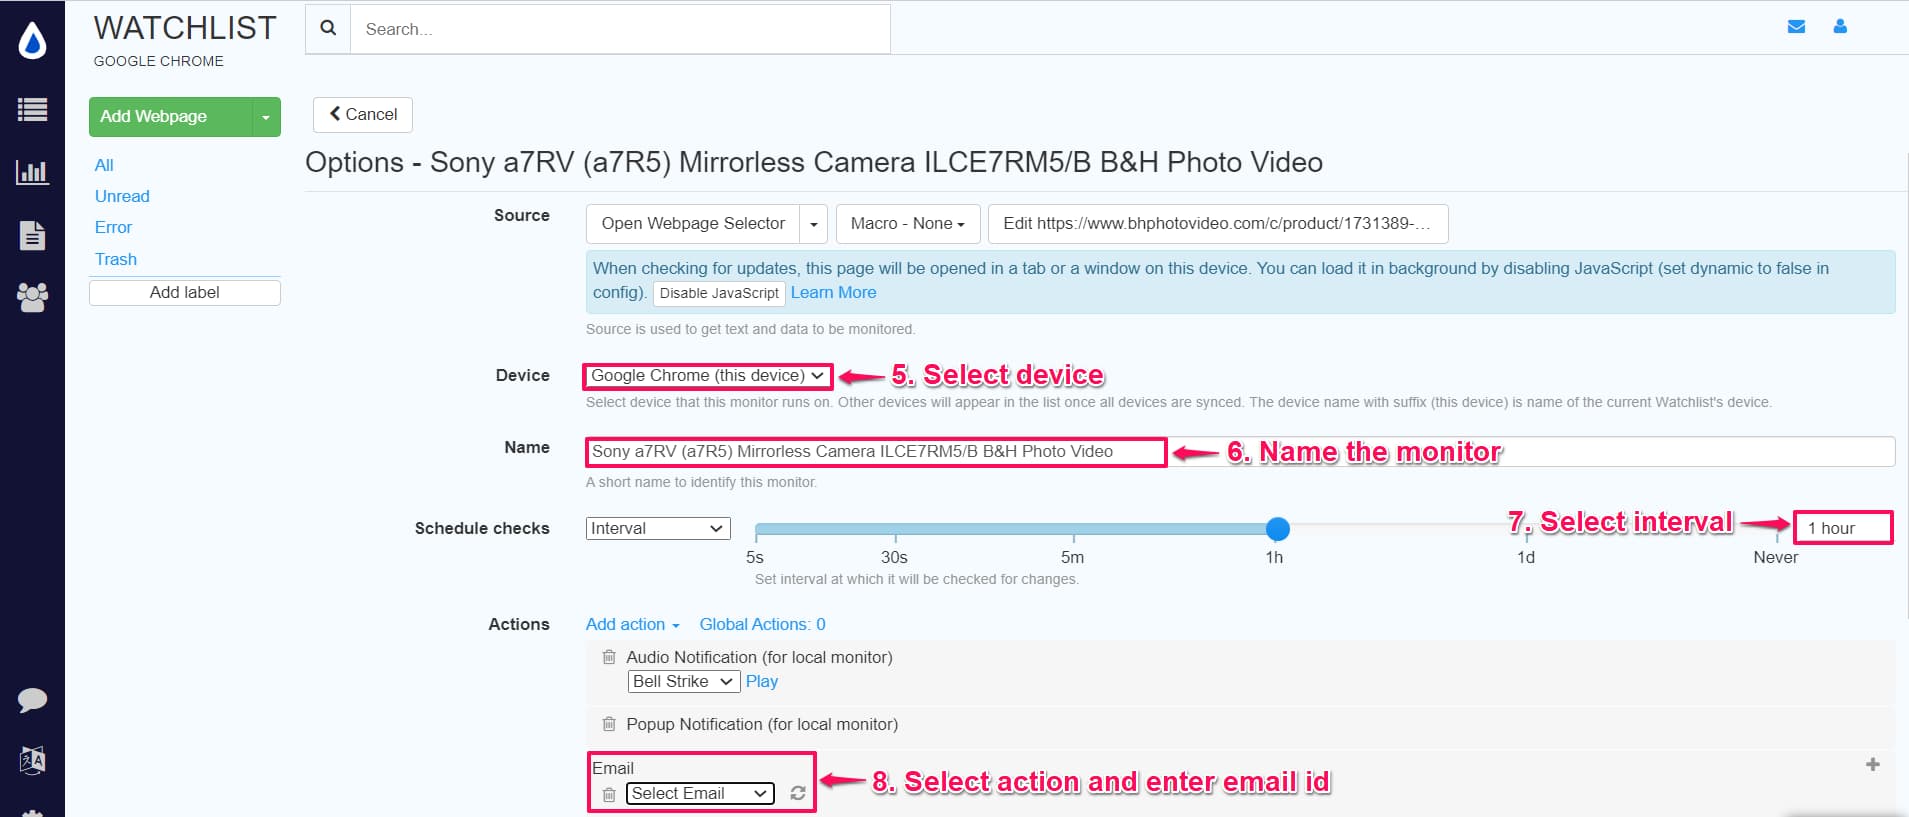The width and height of the screenshot is (1909, 817).
Task: Open the mail envelope at top right
Action: 1797,27
